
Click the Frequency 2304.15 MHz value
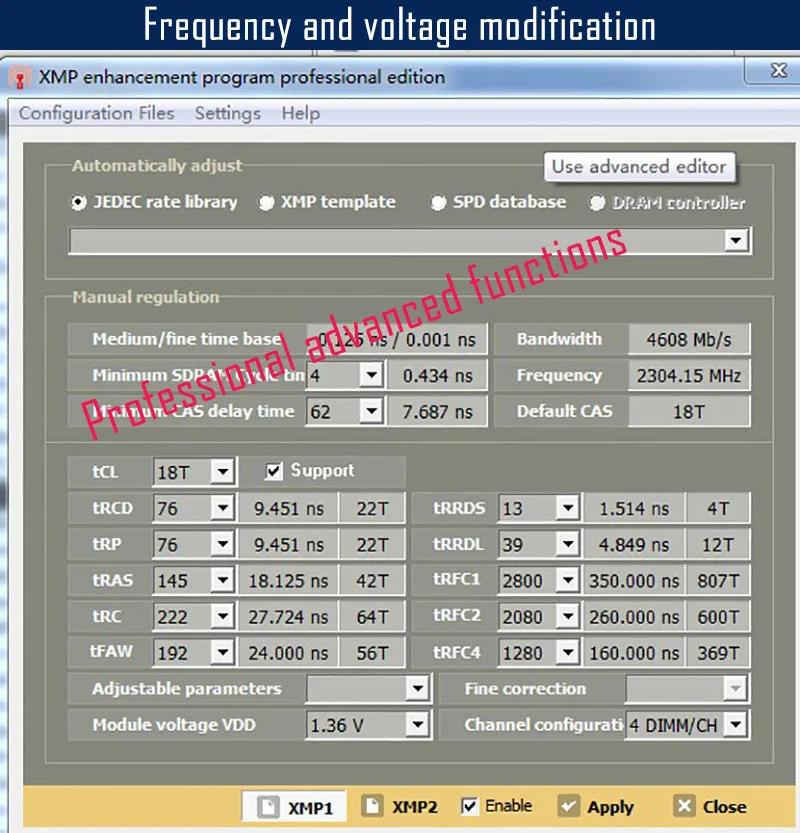click(x=689, y=376)
